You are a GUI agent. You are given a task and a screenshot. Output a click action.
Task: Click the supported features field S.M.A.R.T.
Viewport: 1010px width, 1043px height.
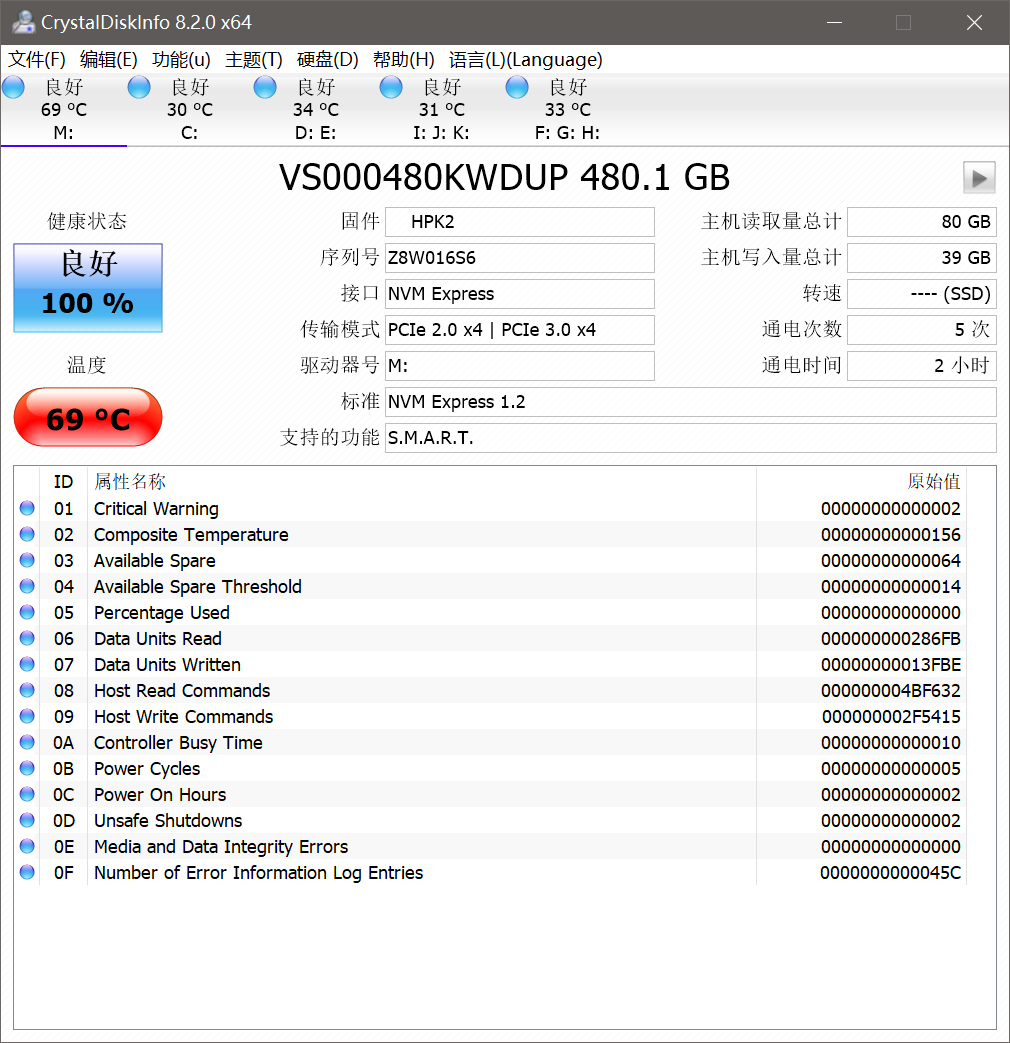click(x=691, y=438)
